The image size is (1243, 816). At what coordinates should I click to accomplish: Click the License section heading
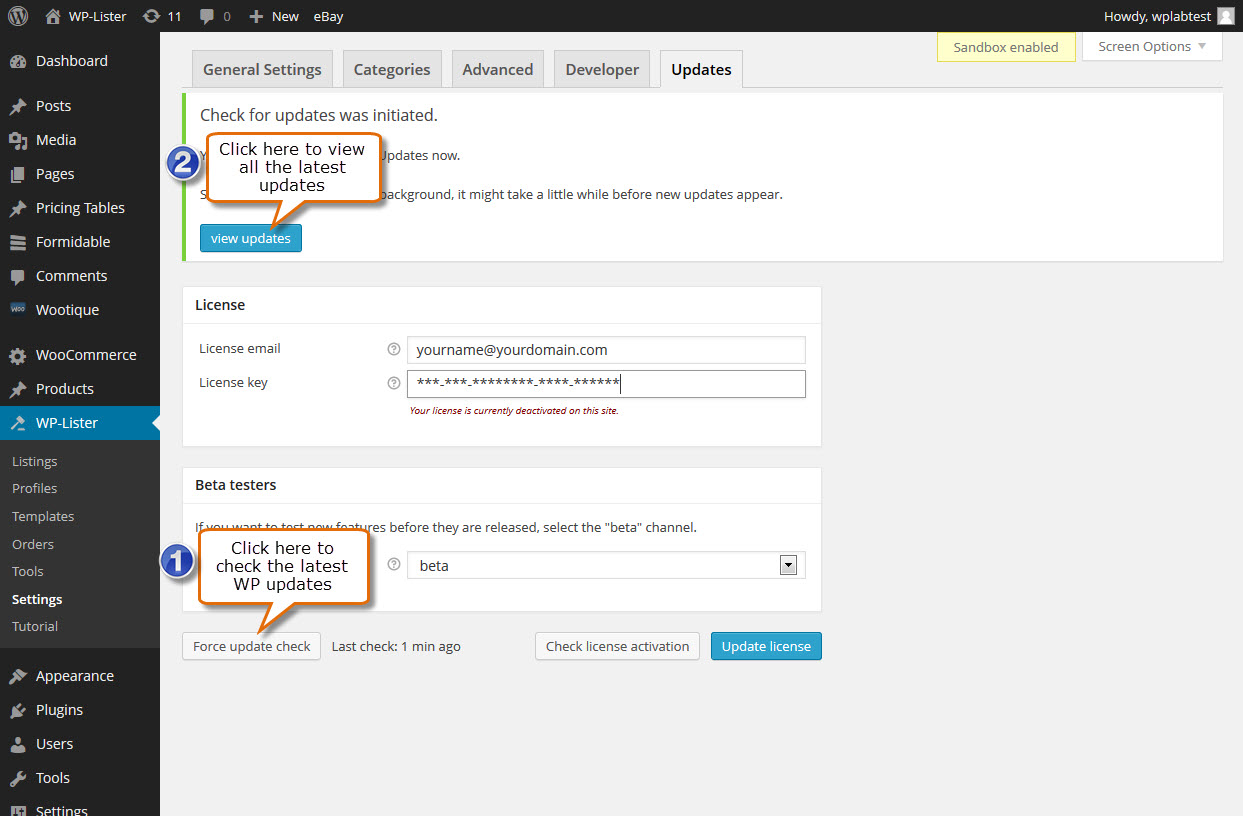click(x=220, y=304)
